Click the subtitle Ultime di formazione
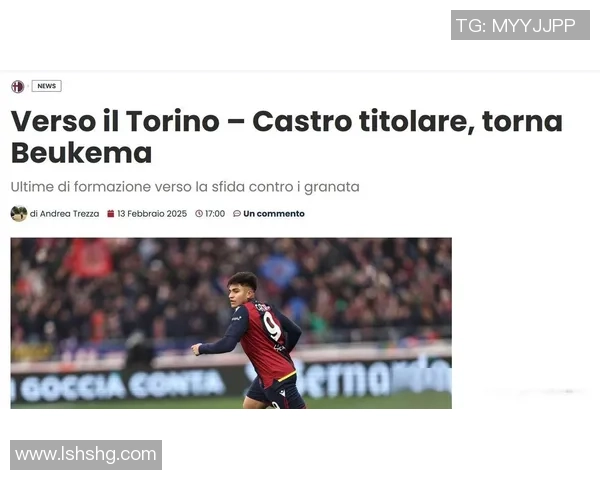Viewport: 600px width, 480px height. [x=185, y=187]
